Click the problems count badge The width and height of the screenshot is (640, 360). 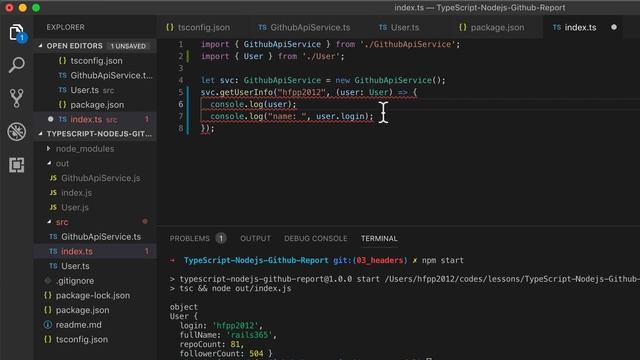(221, 238)
